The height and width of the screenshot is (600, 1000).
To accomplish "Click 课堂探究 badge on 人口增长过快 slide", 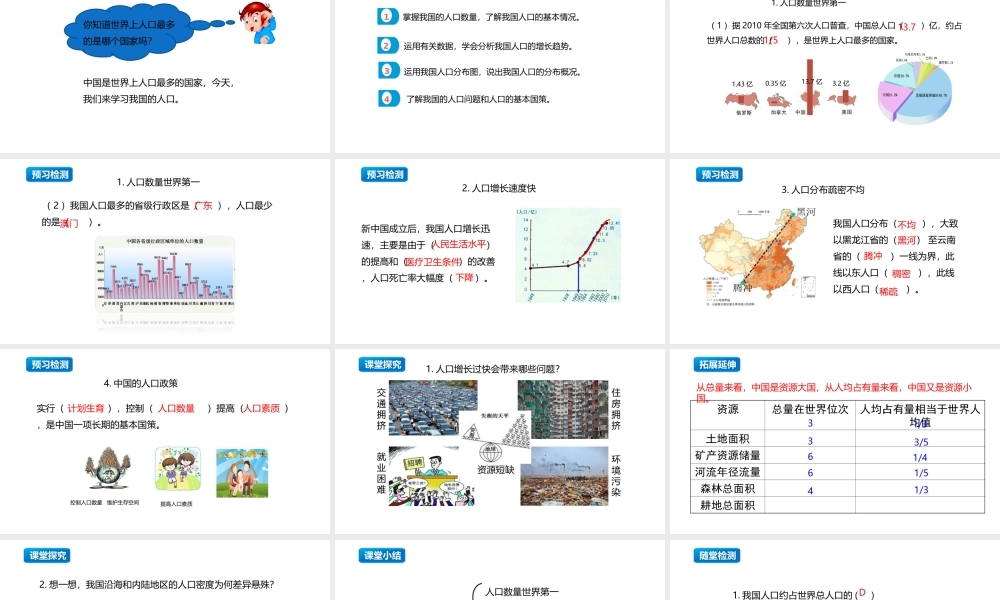I will [x=383, y=364].
